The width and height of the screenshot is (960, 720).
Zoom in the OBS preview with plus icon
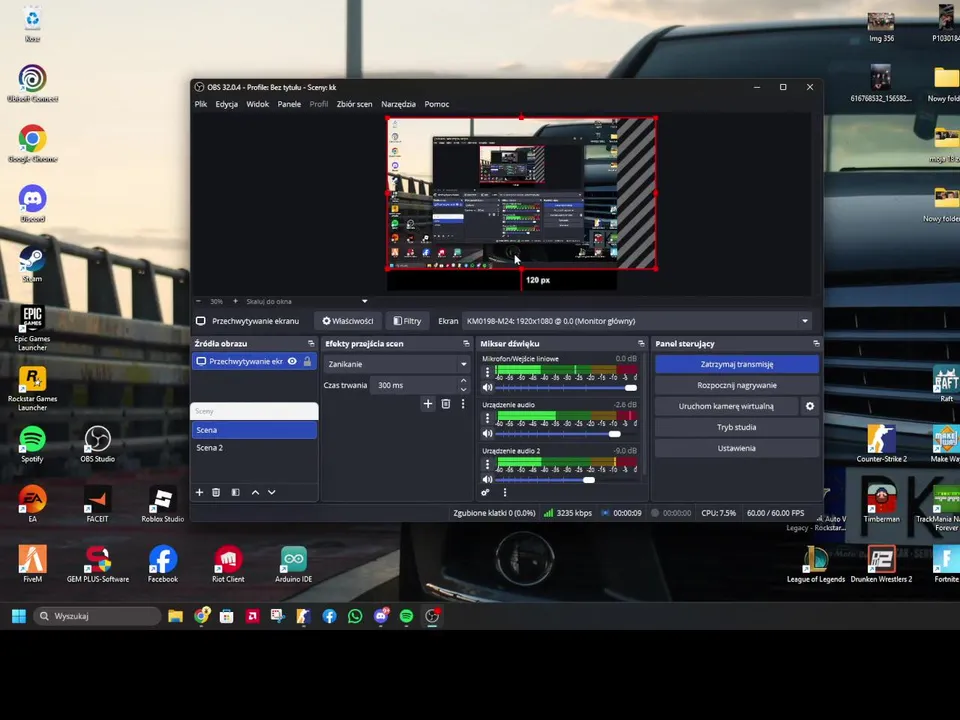pos(235,301)
